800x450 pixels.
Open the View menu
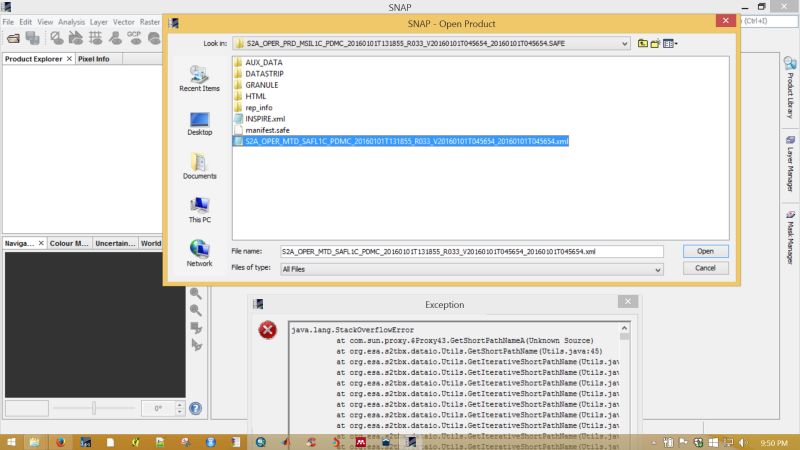click(x=45, y=22)
